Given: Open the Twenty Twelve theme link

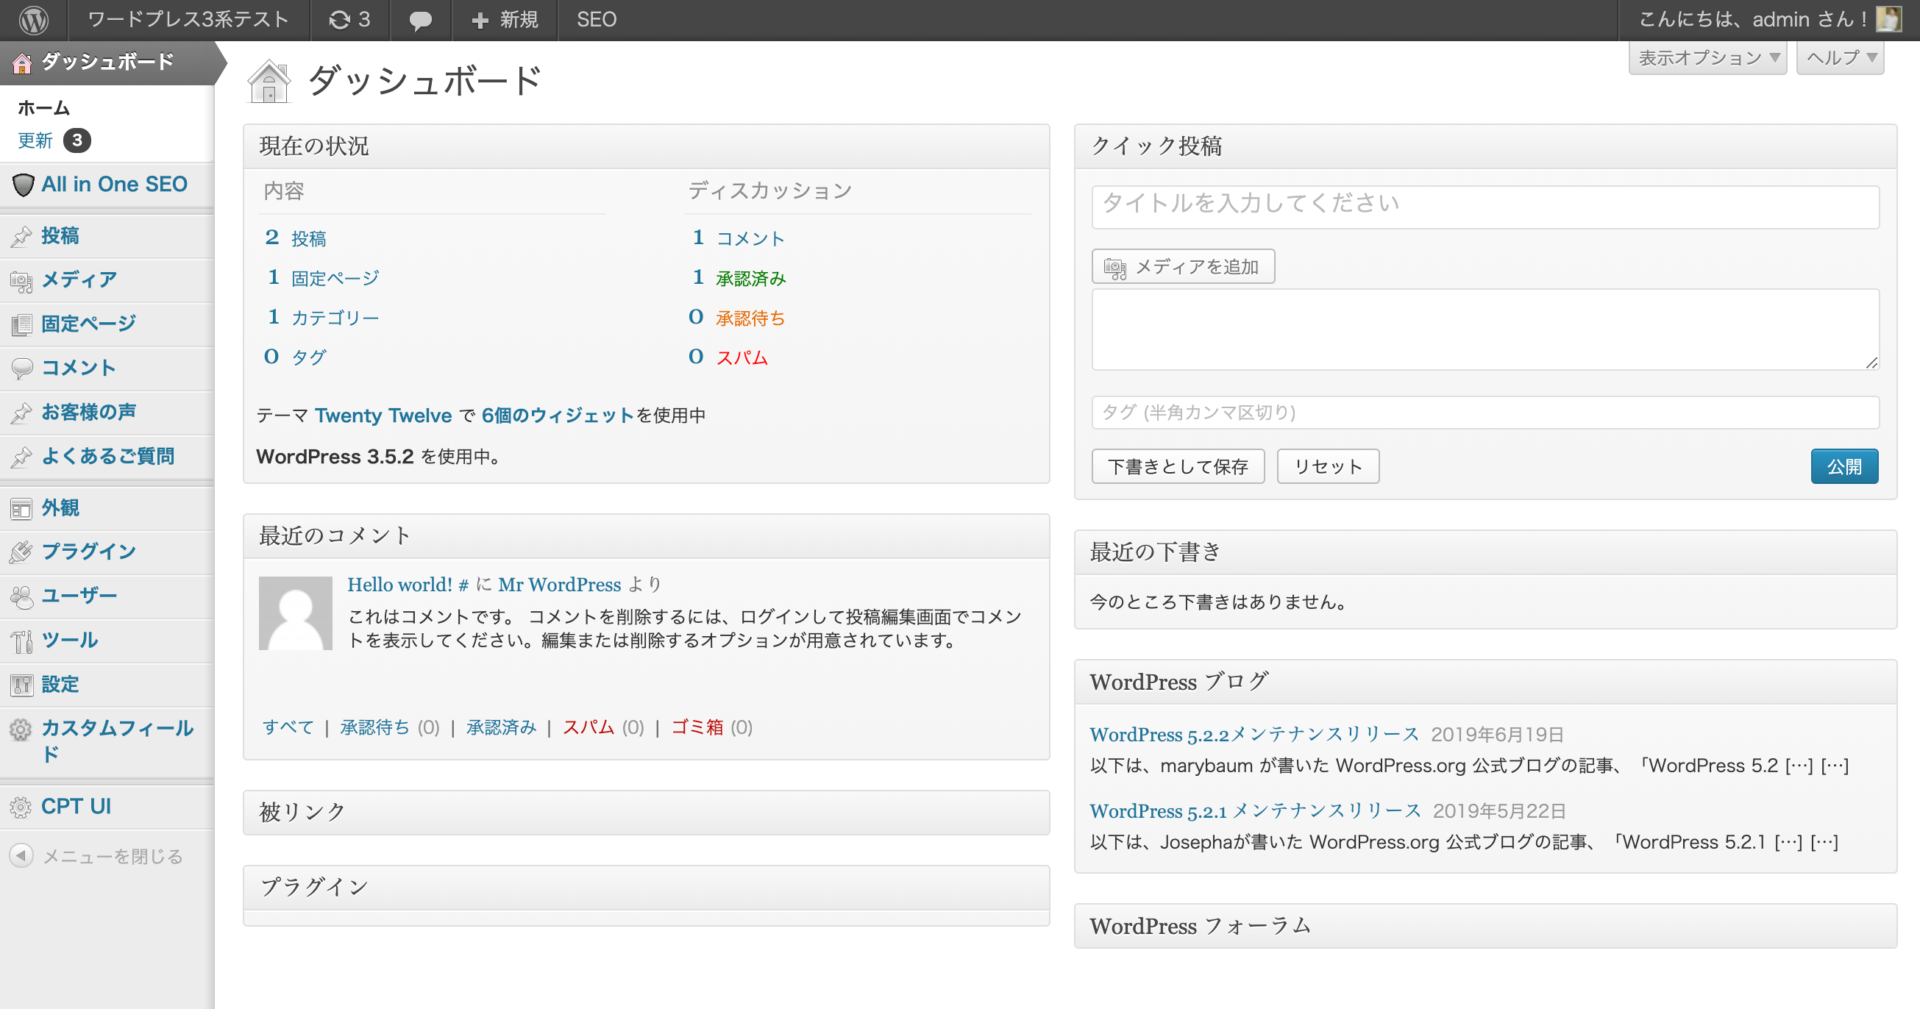Looking at the screenshot, I should pyautogui.click(x=383, y=416).
